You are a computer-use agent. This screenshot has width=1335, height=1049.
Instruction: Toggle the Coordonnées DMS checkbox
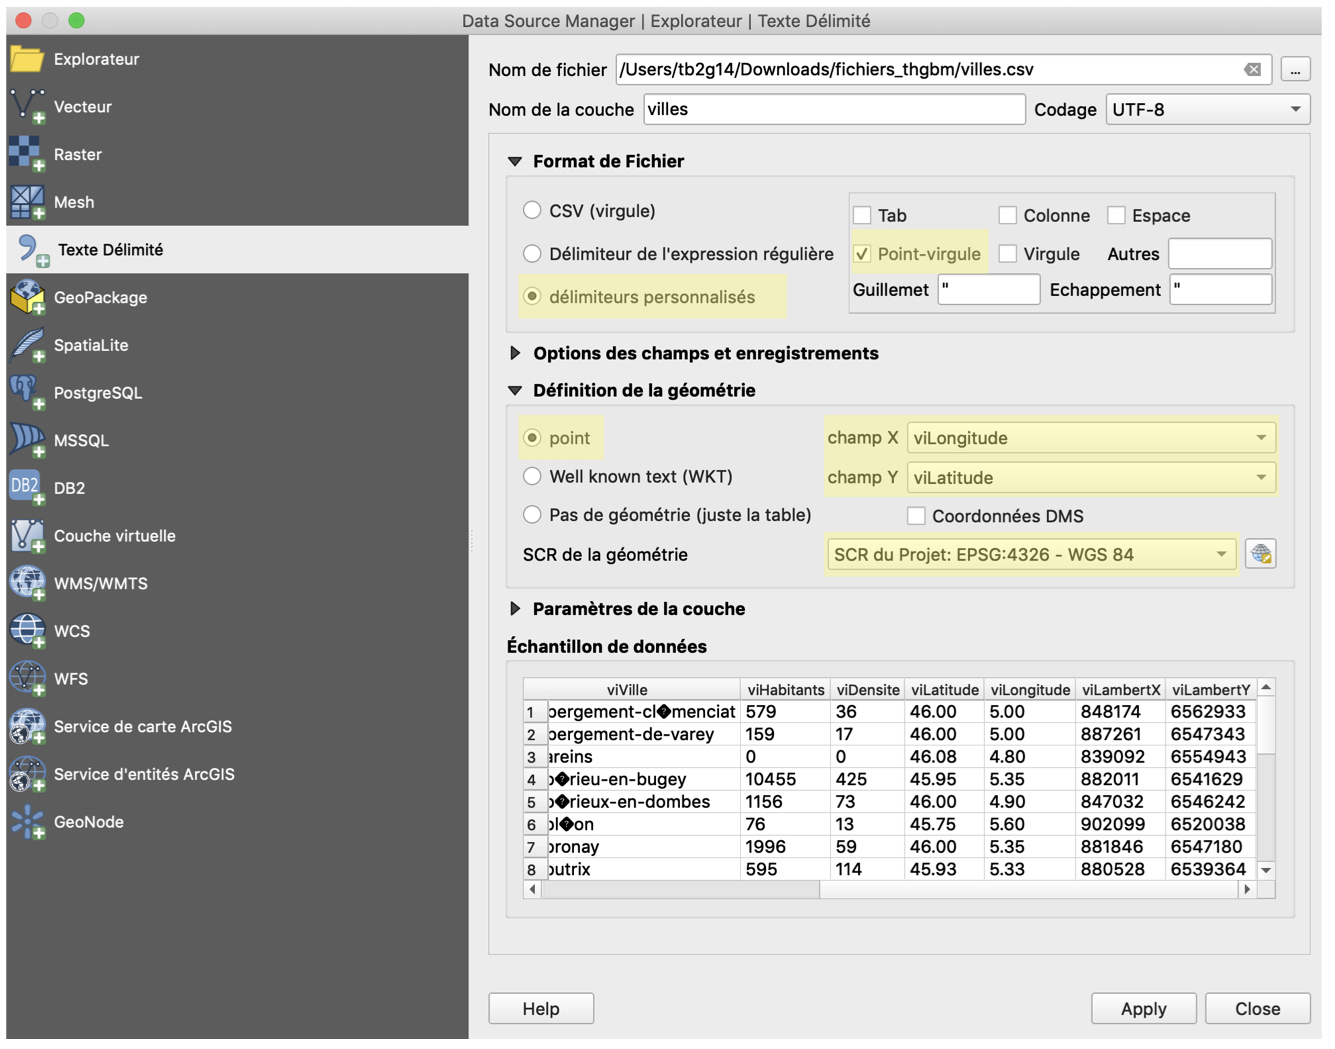pos(916,516)
